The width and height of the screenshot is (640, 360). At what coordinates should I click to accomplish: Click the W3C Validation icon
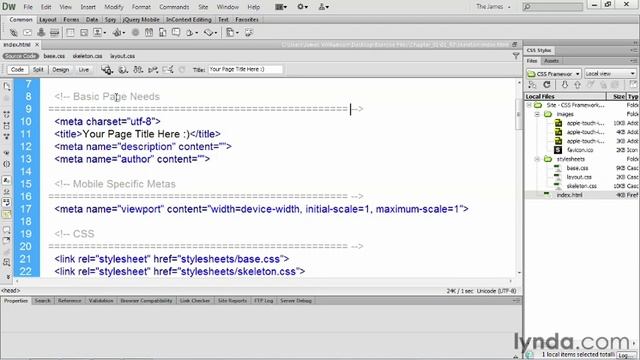(153, 70)
